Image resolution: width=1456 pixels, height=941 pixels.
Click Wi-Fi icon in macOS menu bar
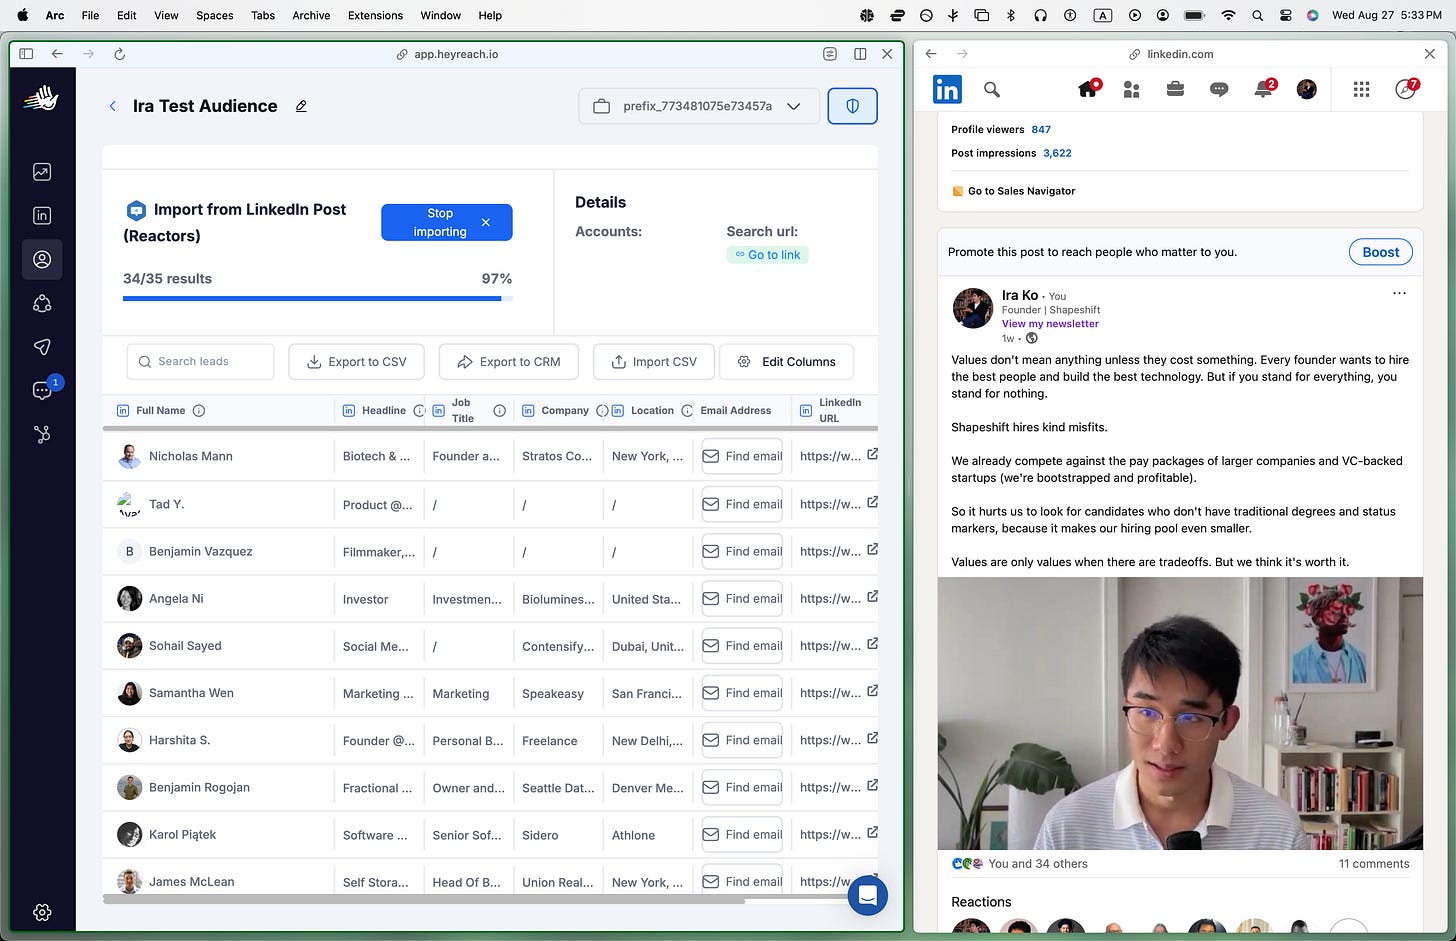tap(1228, 15)
